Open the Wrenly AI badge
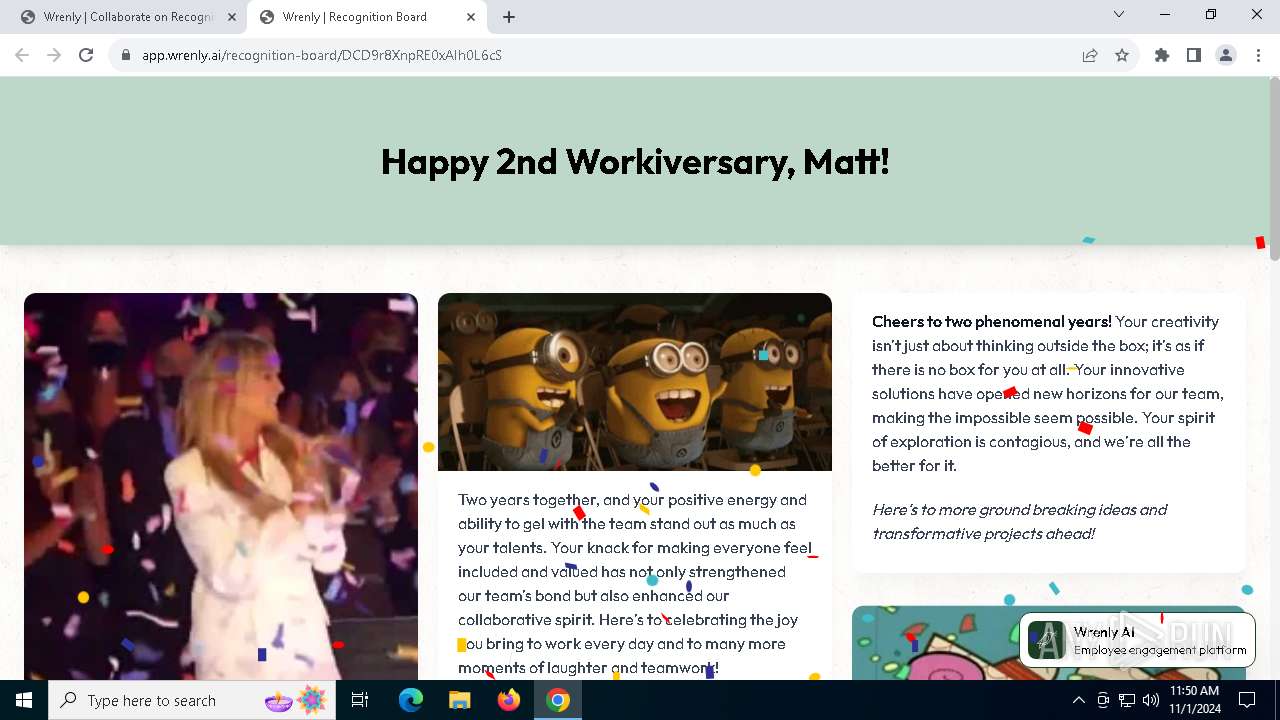 (x=1138, y=640)
